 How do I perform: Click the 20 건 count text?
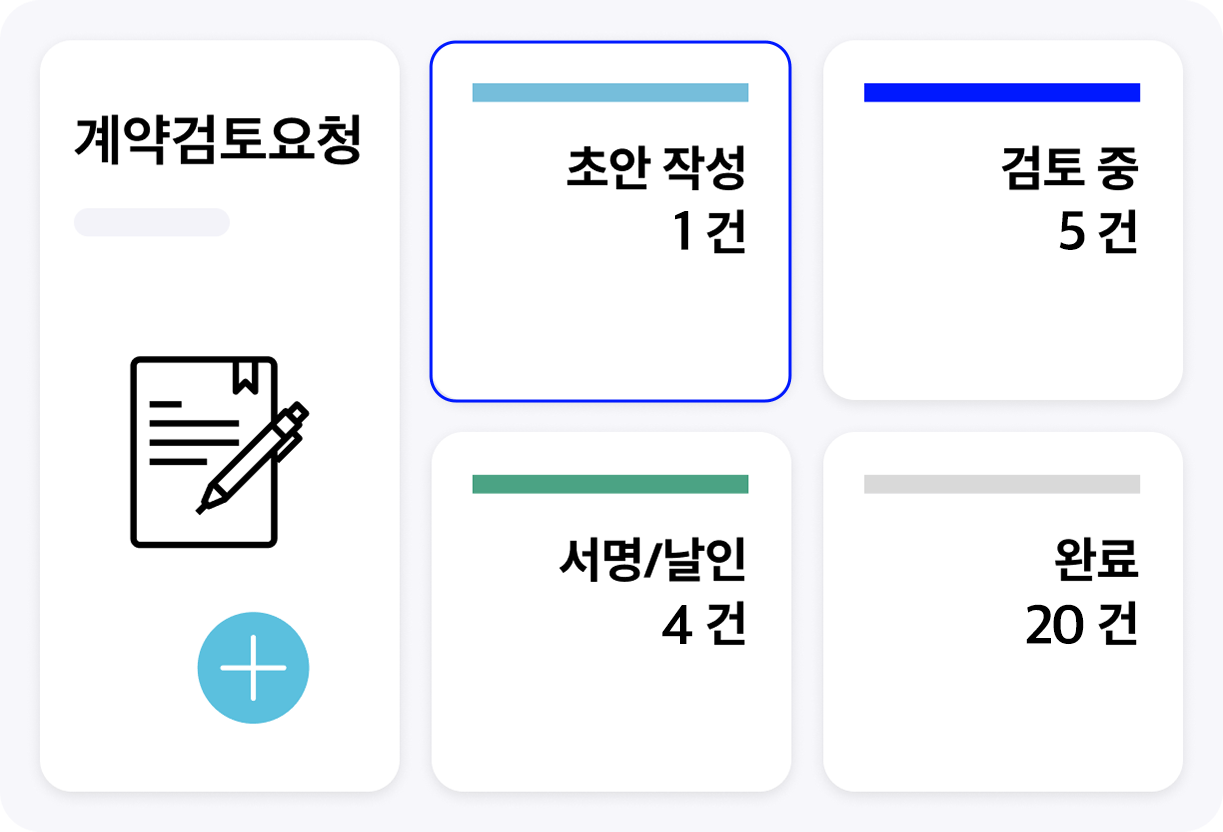click(1082, 625)
